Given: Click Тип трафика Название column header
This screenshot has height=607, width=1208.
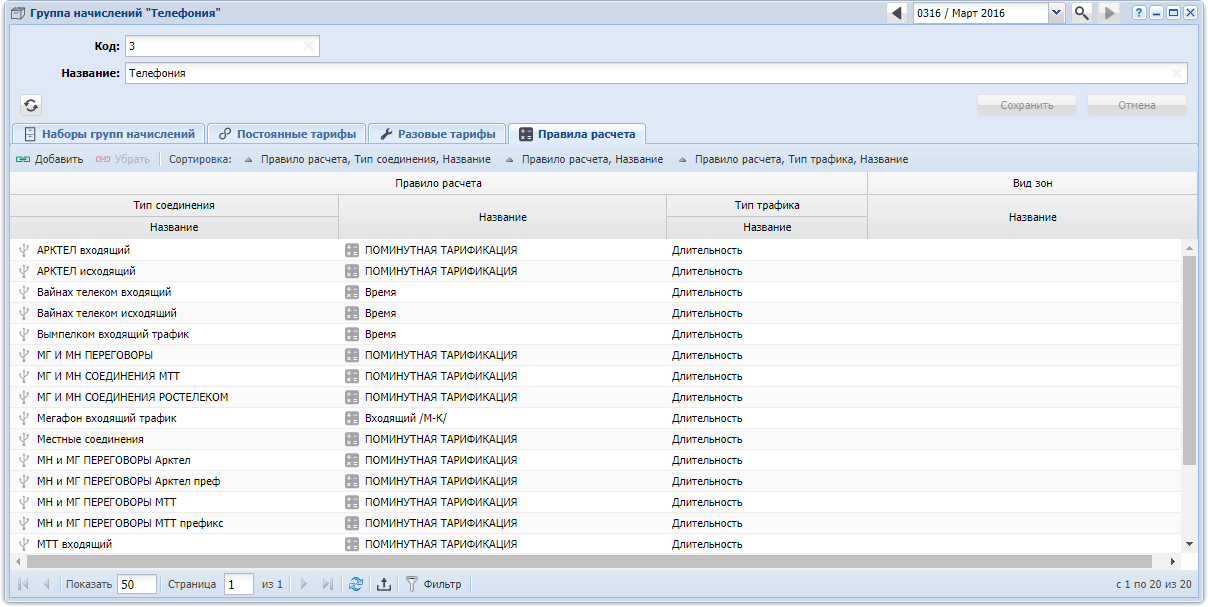Looking at the screenshot, I should (x=767, y=227).
